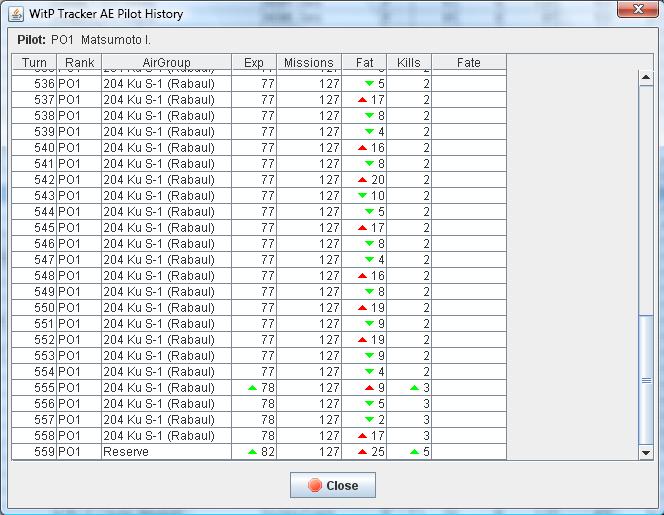Select Exp value '82' in turn 559
This screenshot has width=664, height=515.
pos(268,451)
